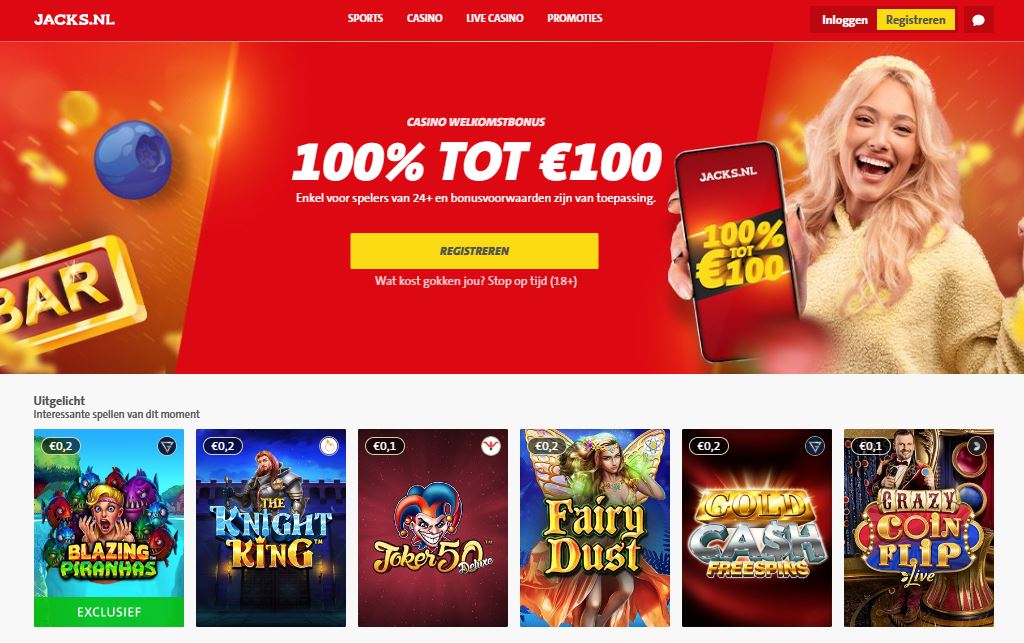The width and height of the screenshot is (1024, 643).
Task: Launch the Blazing Piranhas game
Action: pyautogui.click(x=109, y=527)
